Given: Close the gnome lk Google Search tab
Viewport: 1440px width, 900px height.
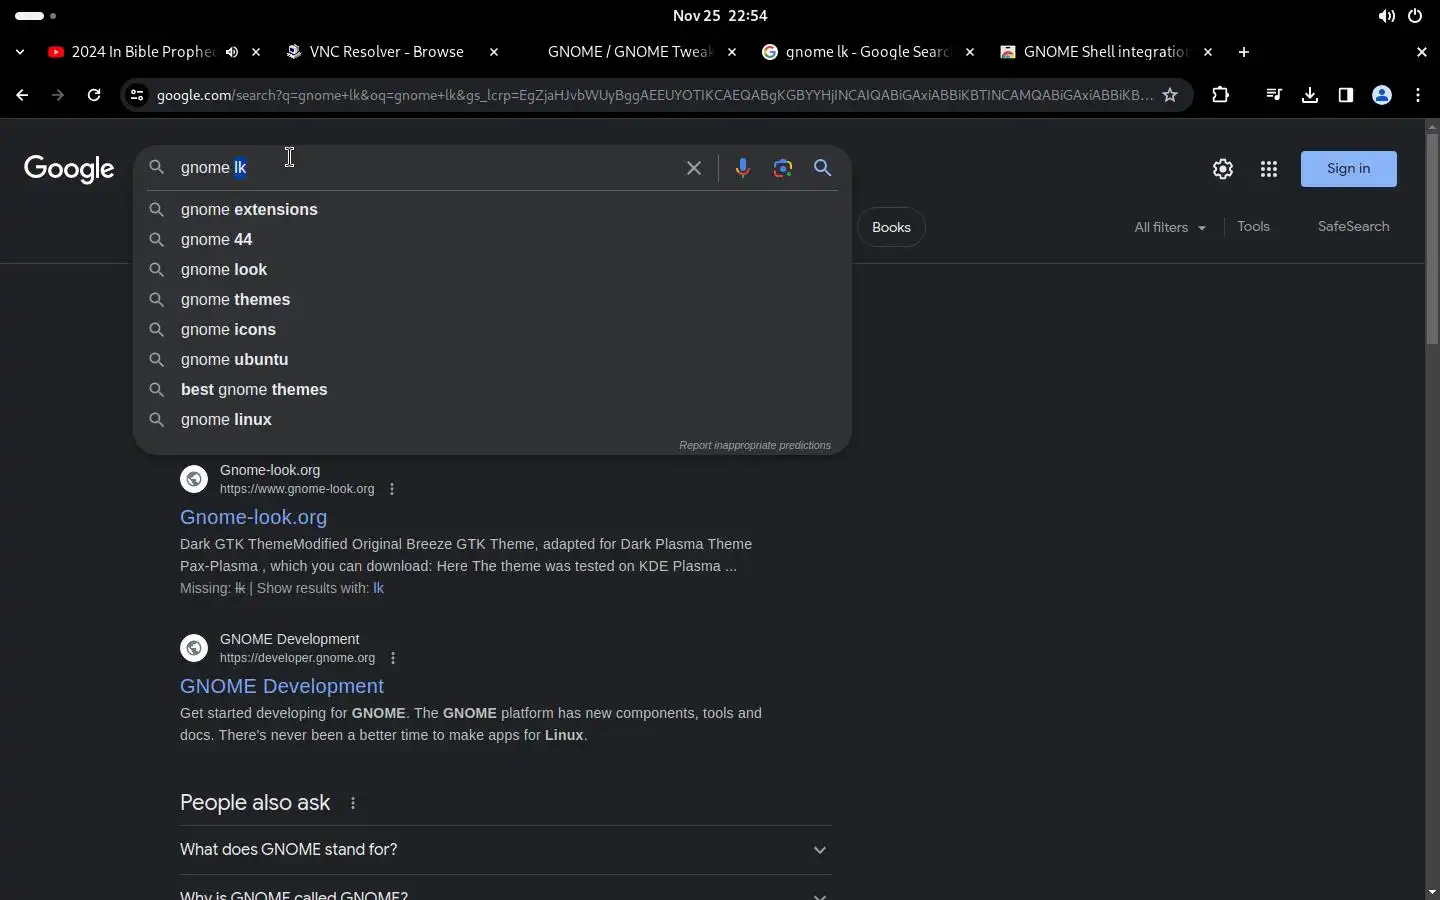Looking at the screenshot, I should [x=970, y=52].
